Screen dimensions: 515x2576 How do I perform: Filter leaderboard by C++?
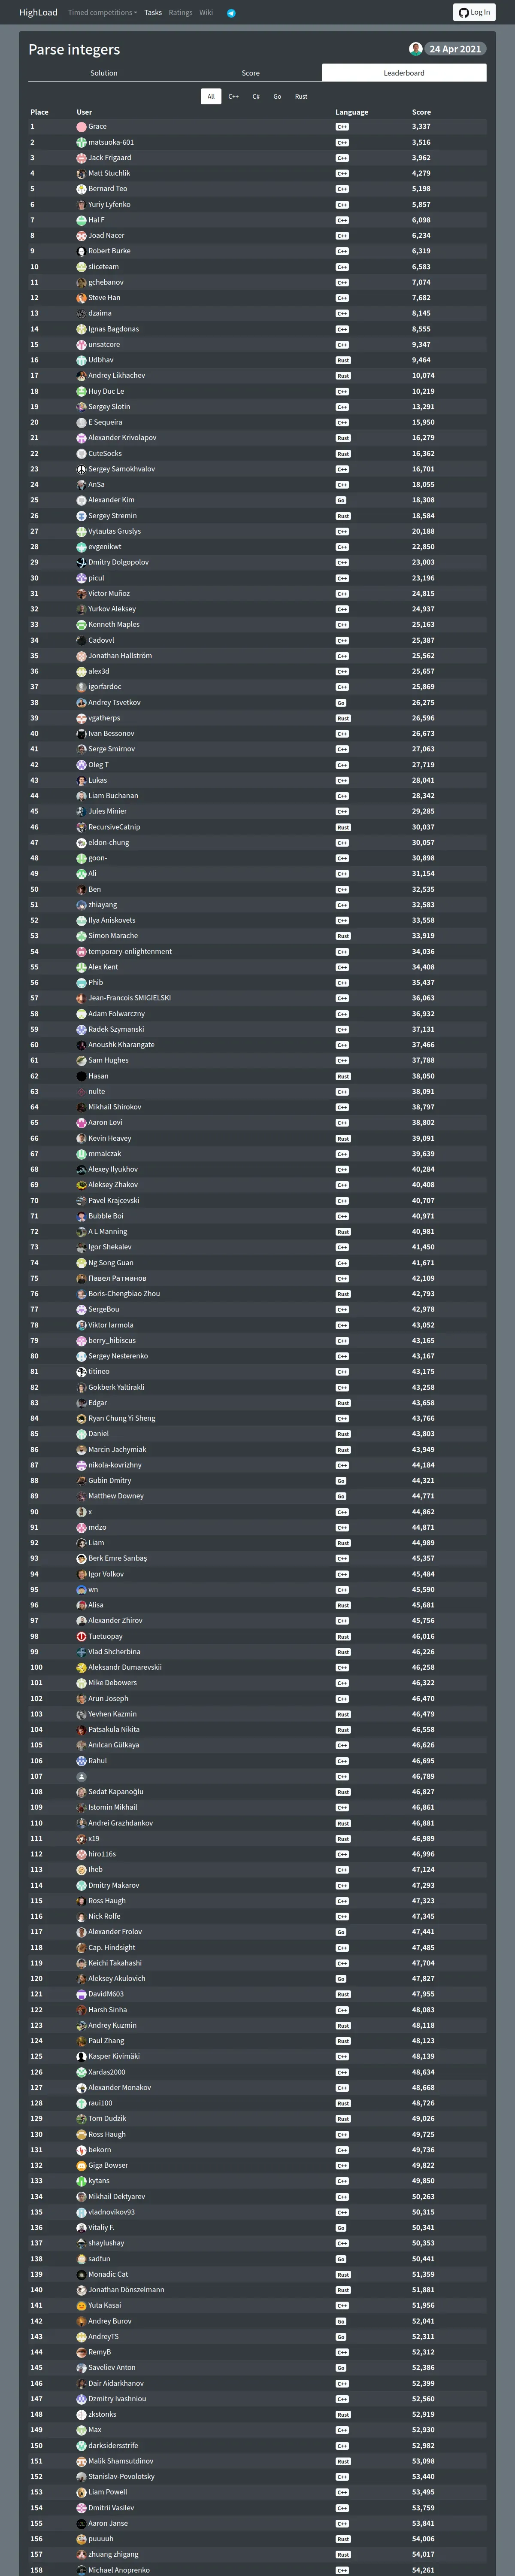tap(233, 97)
